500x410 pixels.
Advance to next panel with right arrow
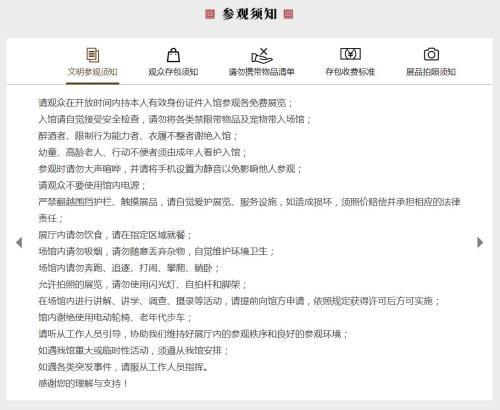480,242
